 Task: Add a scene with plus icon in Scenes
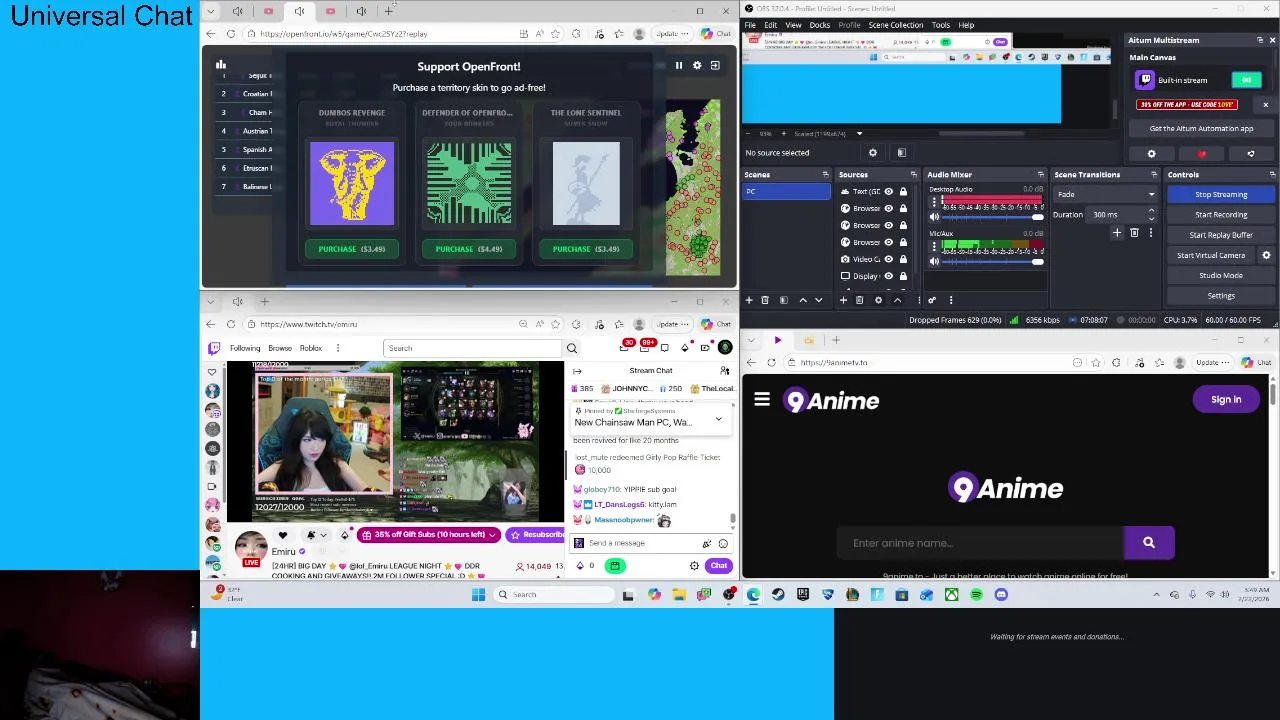pos(747,300)
